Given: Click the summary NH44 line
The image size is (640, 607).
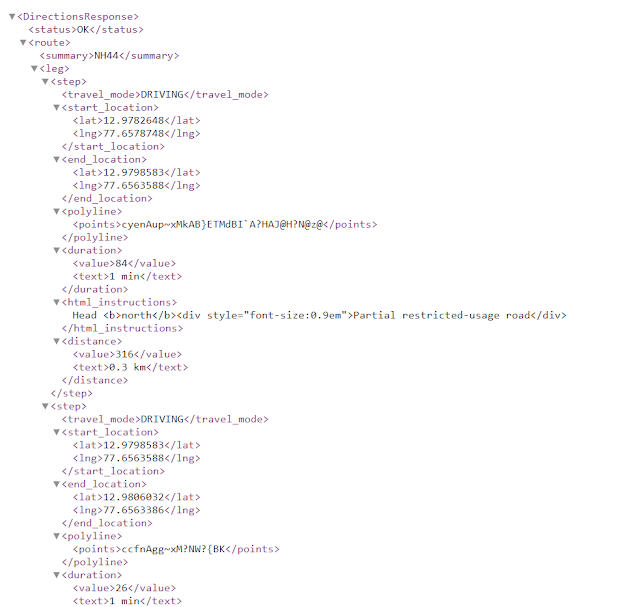Looking at the screenshot, I should [109, 56].
